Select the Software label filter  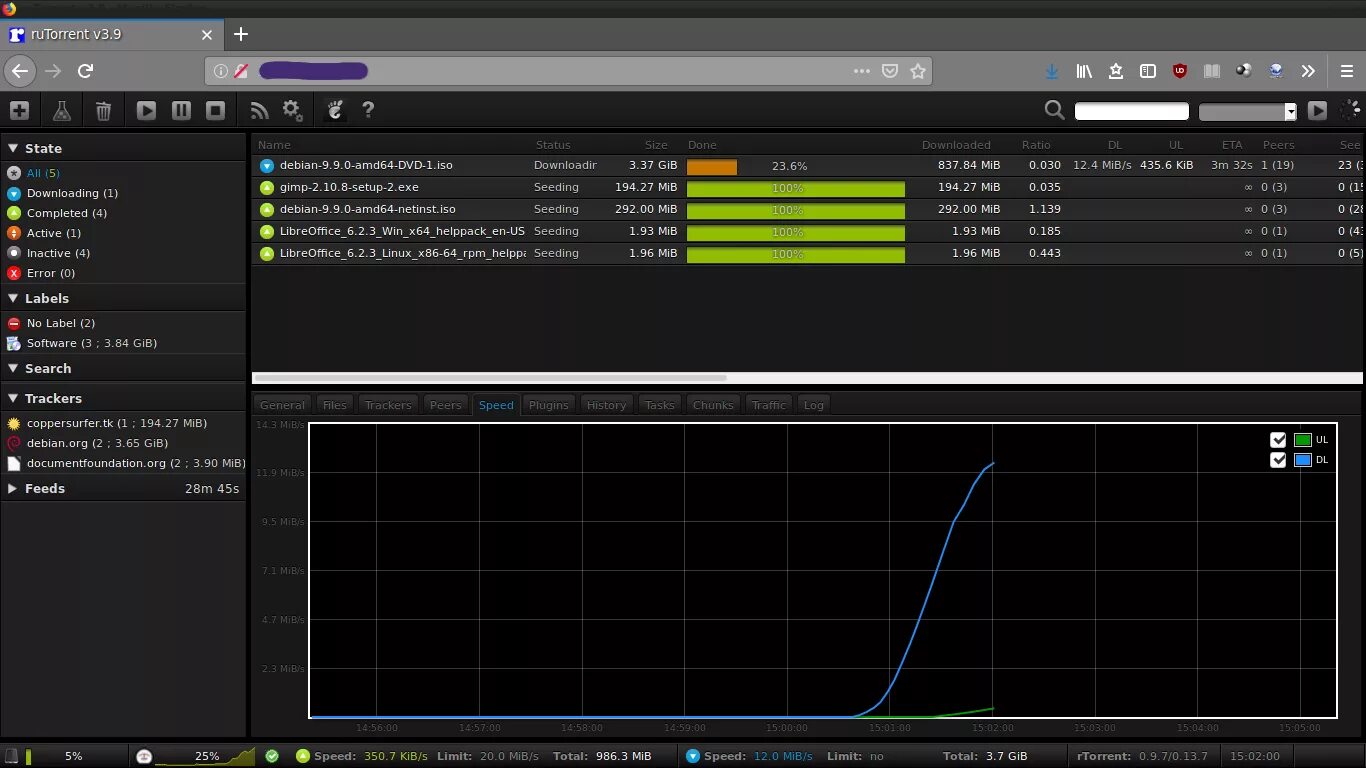123,343
